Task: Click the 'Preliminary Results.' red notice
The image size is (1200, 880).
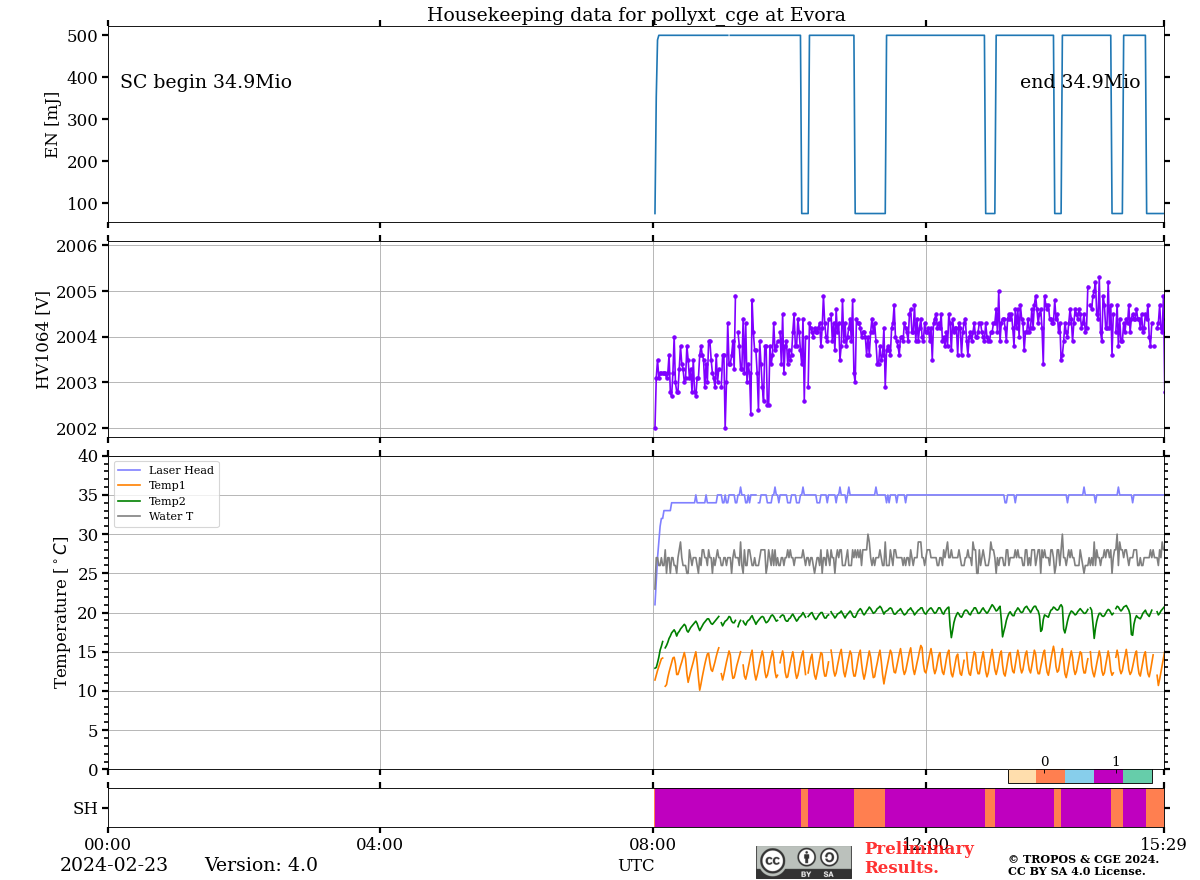Action: click(x=919, y=858)
